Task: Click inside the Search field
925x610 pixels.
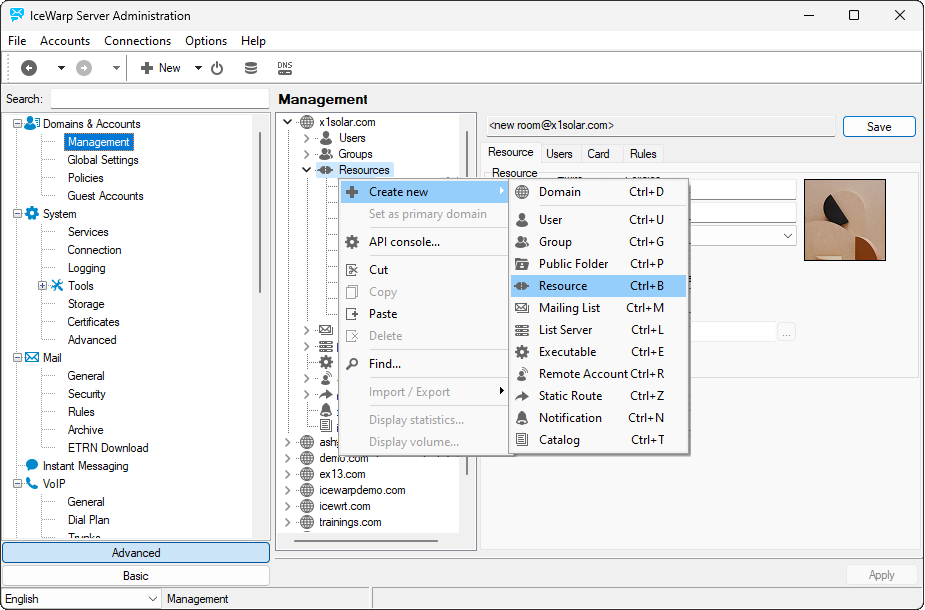Action: [160, 99]
